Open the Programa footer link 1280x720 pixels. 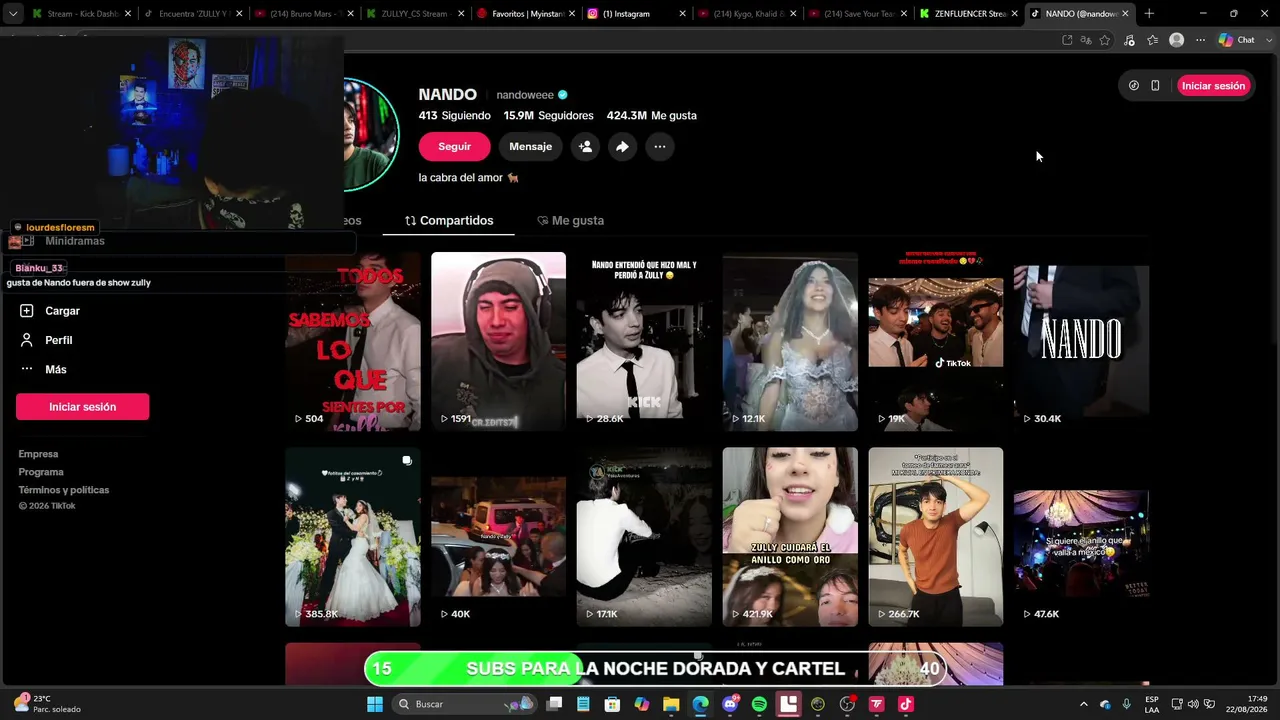41,472
